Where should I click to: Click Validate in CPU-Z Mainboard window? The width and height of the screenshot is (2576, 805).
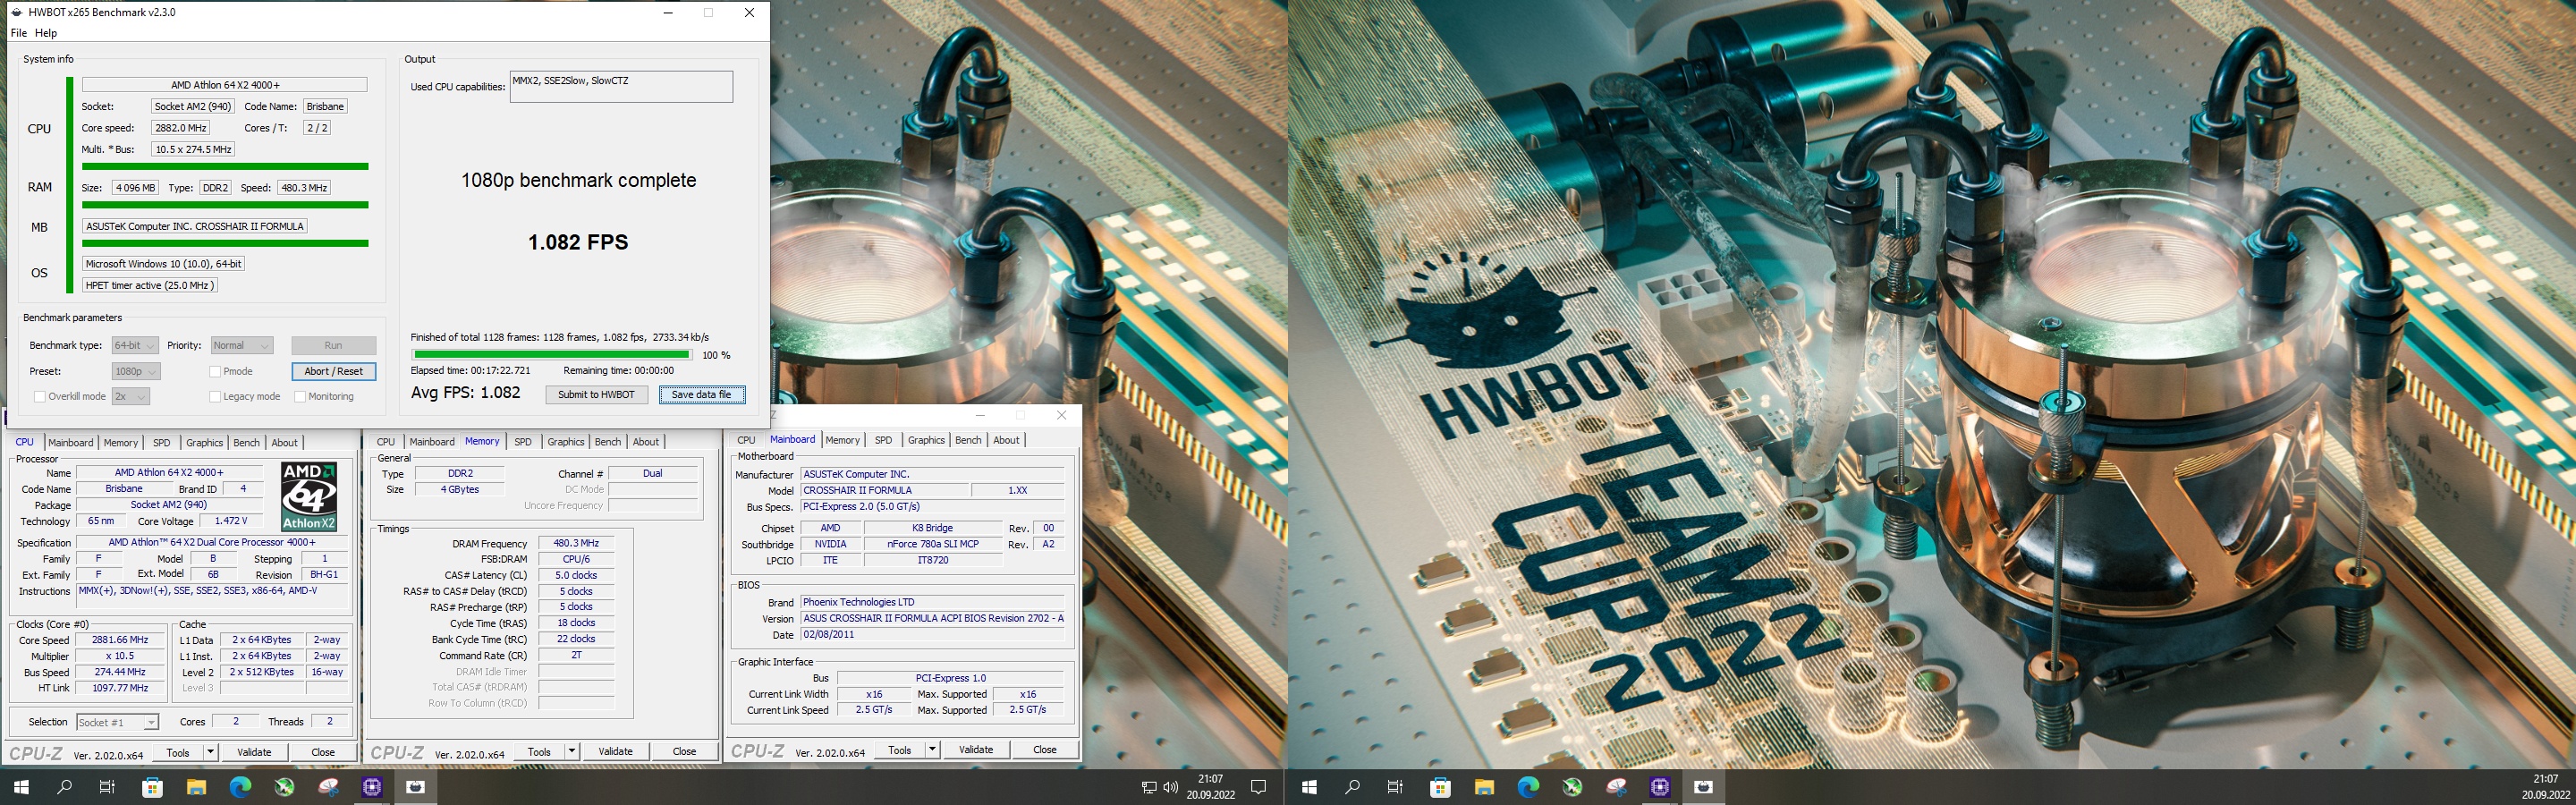point(976,749)
